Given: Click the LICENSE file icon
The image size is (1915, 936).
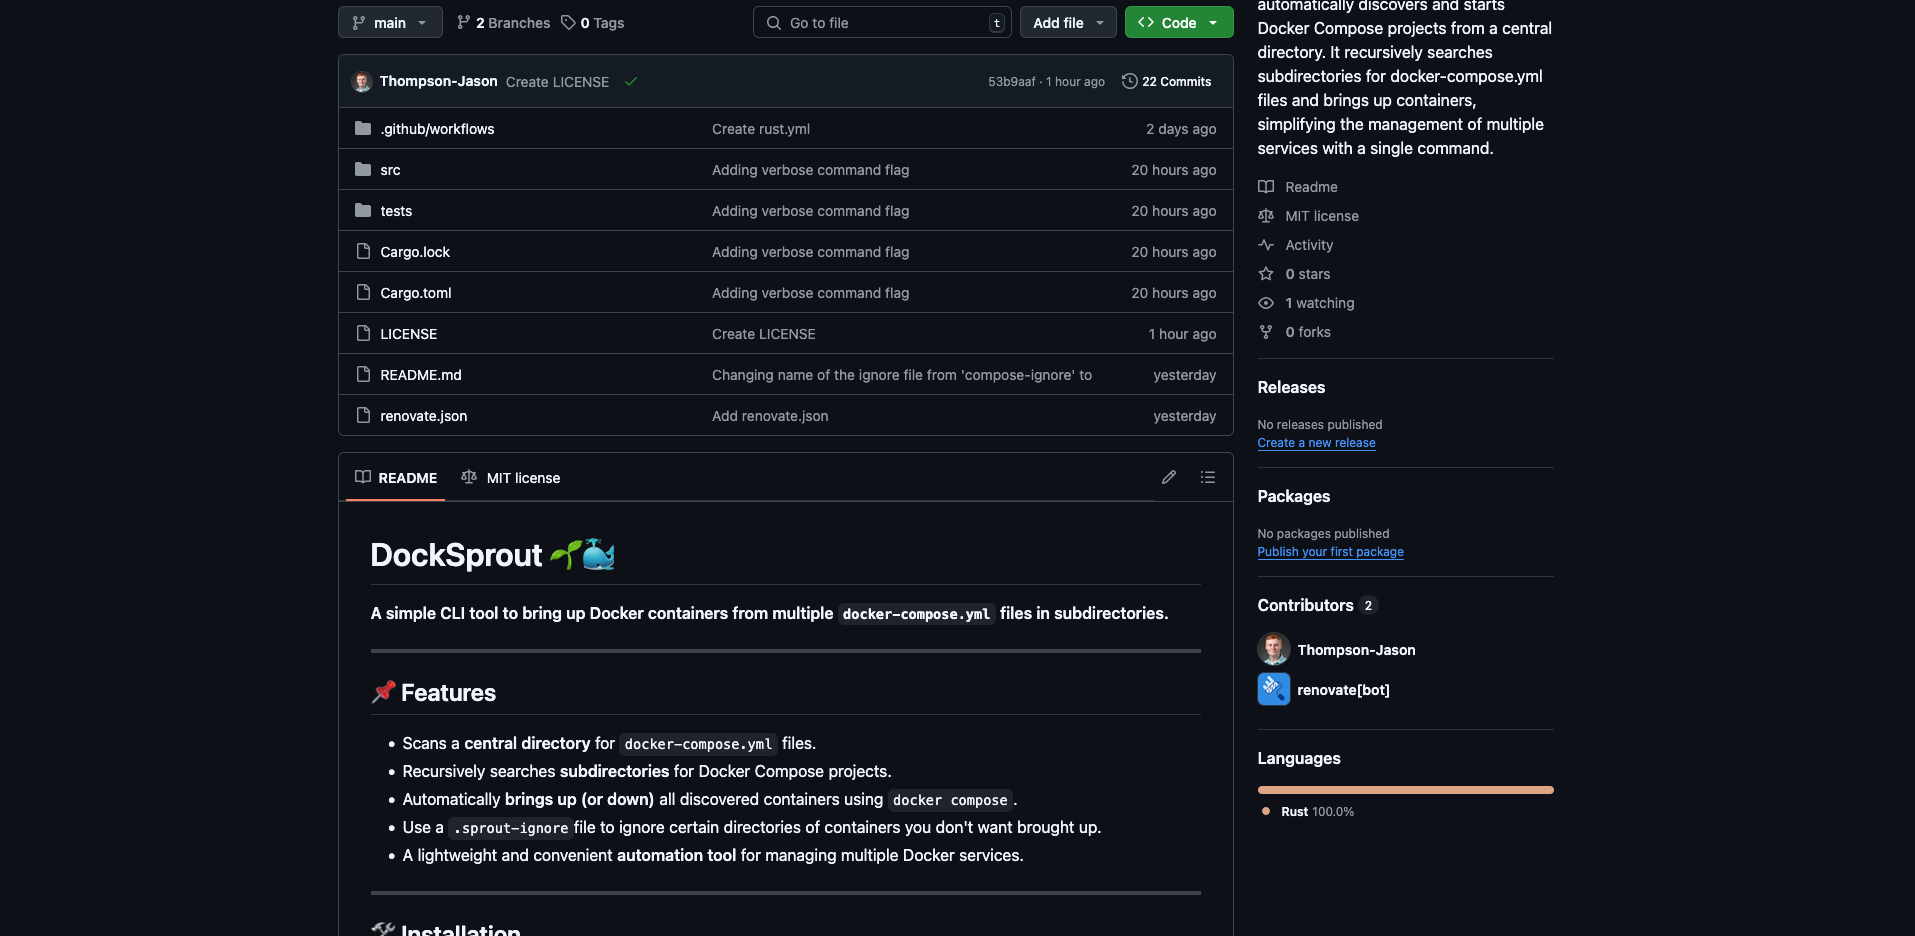Looking at the screenshot, I should point(363,333).
